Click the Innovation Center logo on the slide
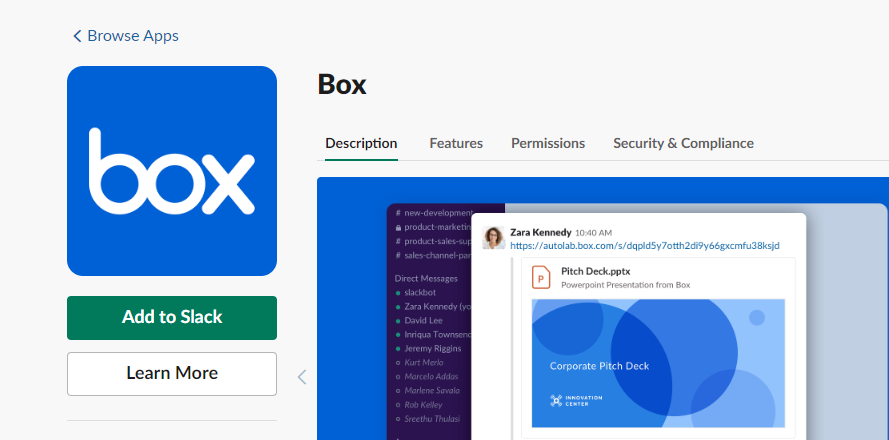Viewport: 889px width, 440px height. (576, 400)
